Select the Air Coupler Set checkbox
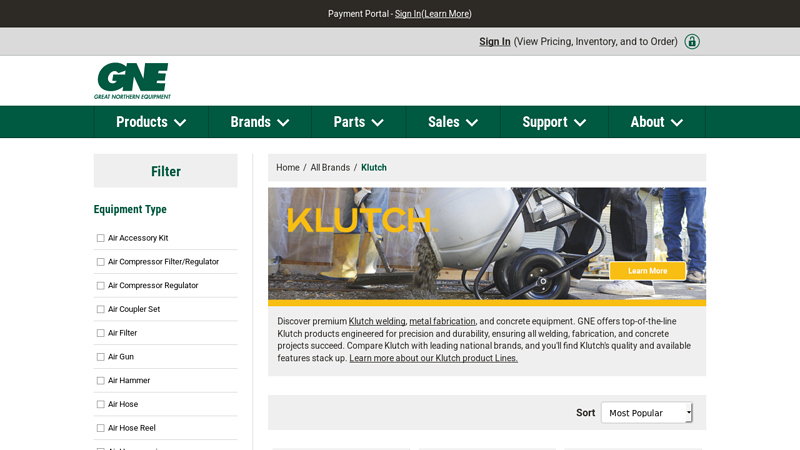Image resolution: width=800 pixels, height=450 pixels. tap(101, 309)
